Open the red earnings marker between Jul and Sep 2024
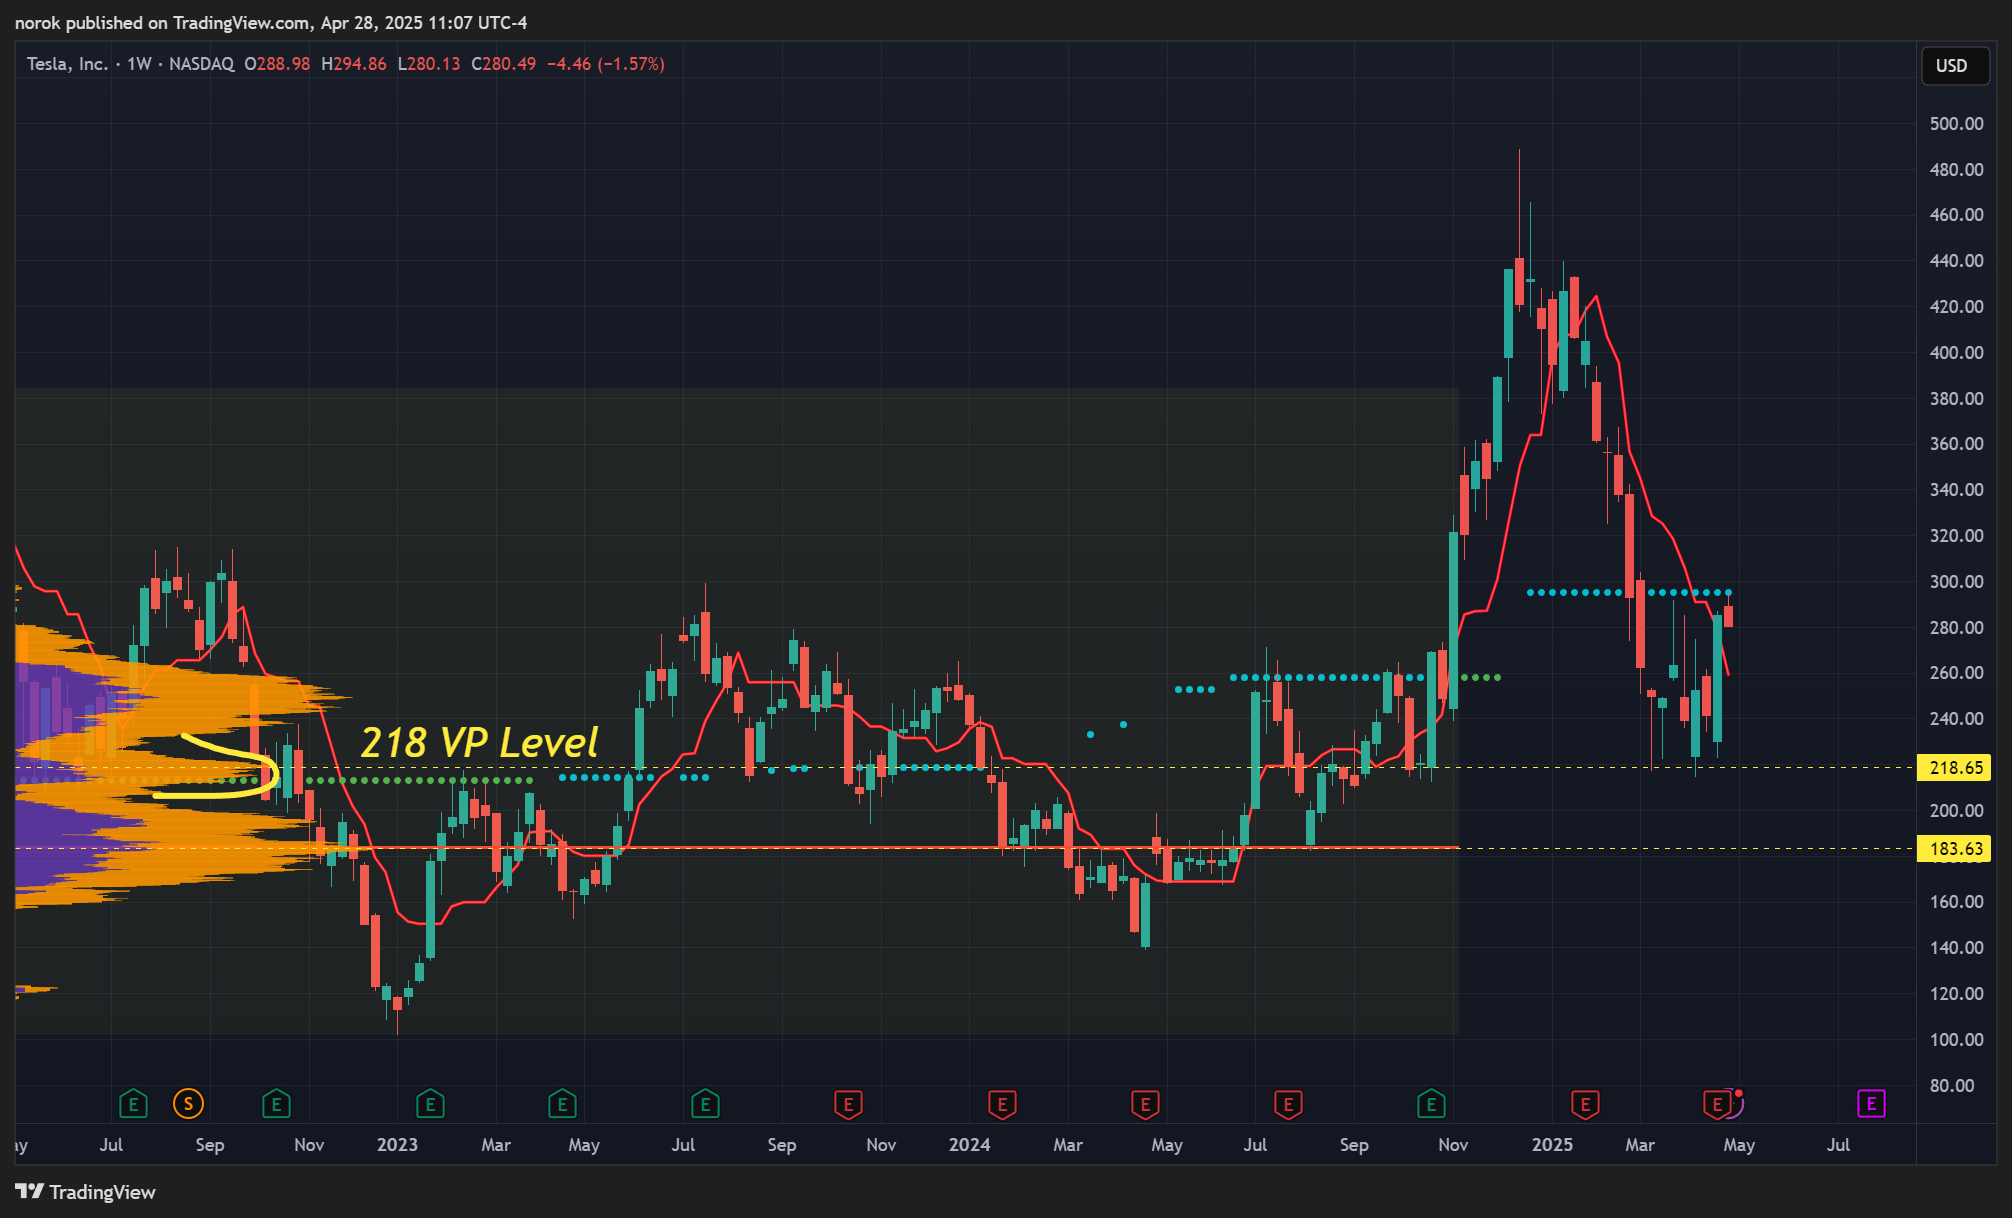This screenshot has height=1218, width=2012. 1288,1104
